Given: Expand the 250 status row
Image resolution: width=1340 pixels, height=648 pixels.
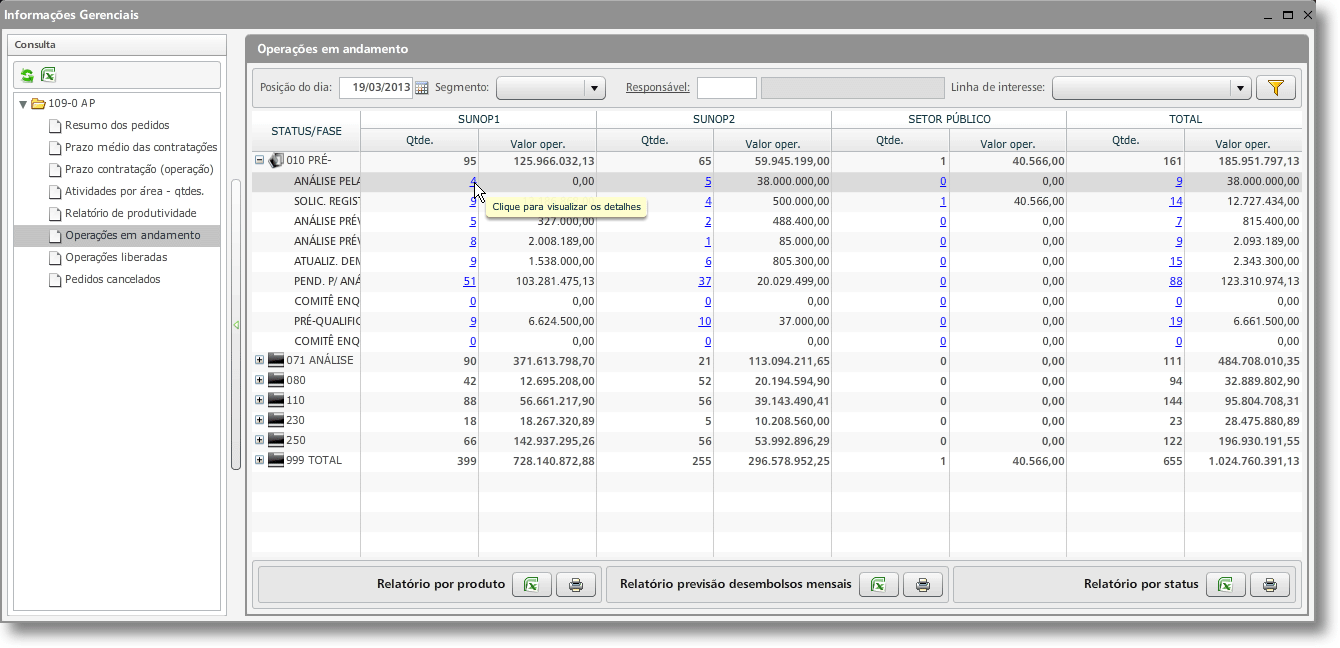Looking at the screenshot, I should [259, 440].
